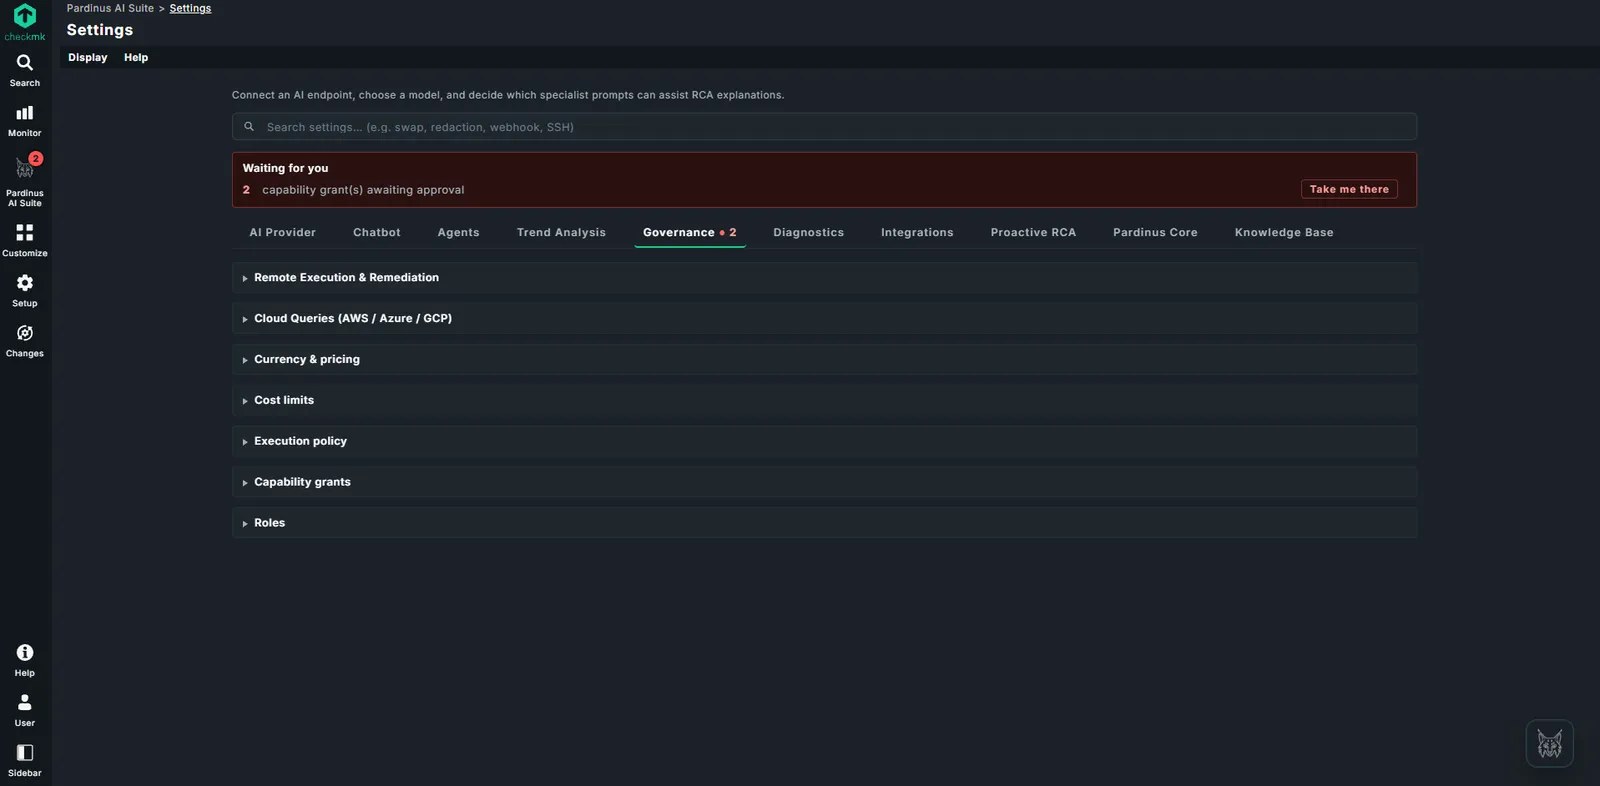Expand Currency & pricing section

824,360
